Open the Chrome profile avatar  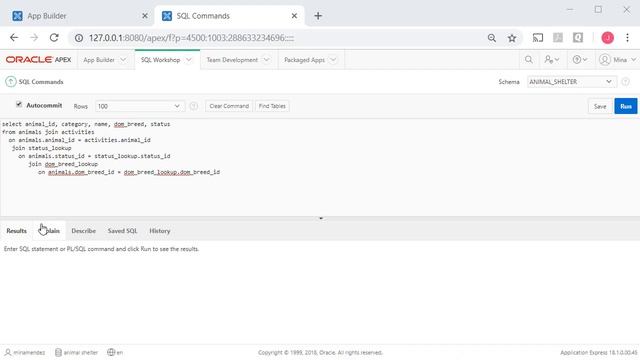pos(607,38)
